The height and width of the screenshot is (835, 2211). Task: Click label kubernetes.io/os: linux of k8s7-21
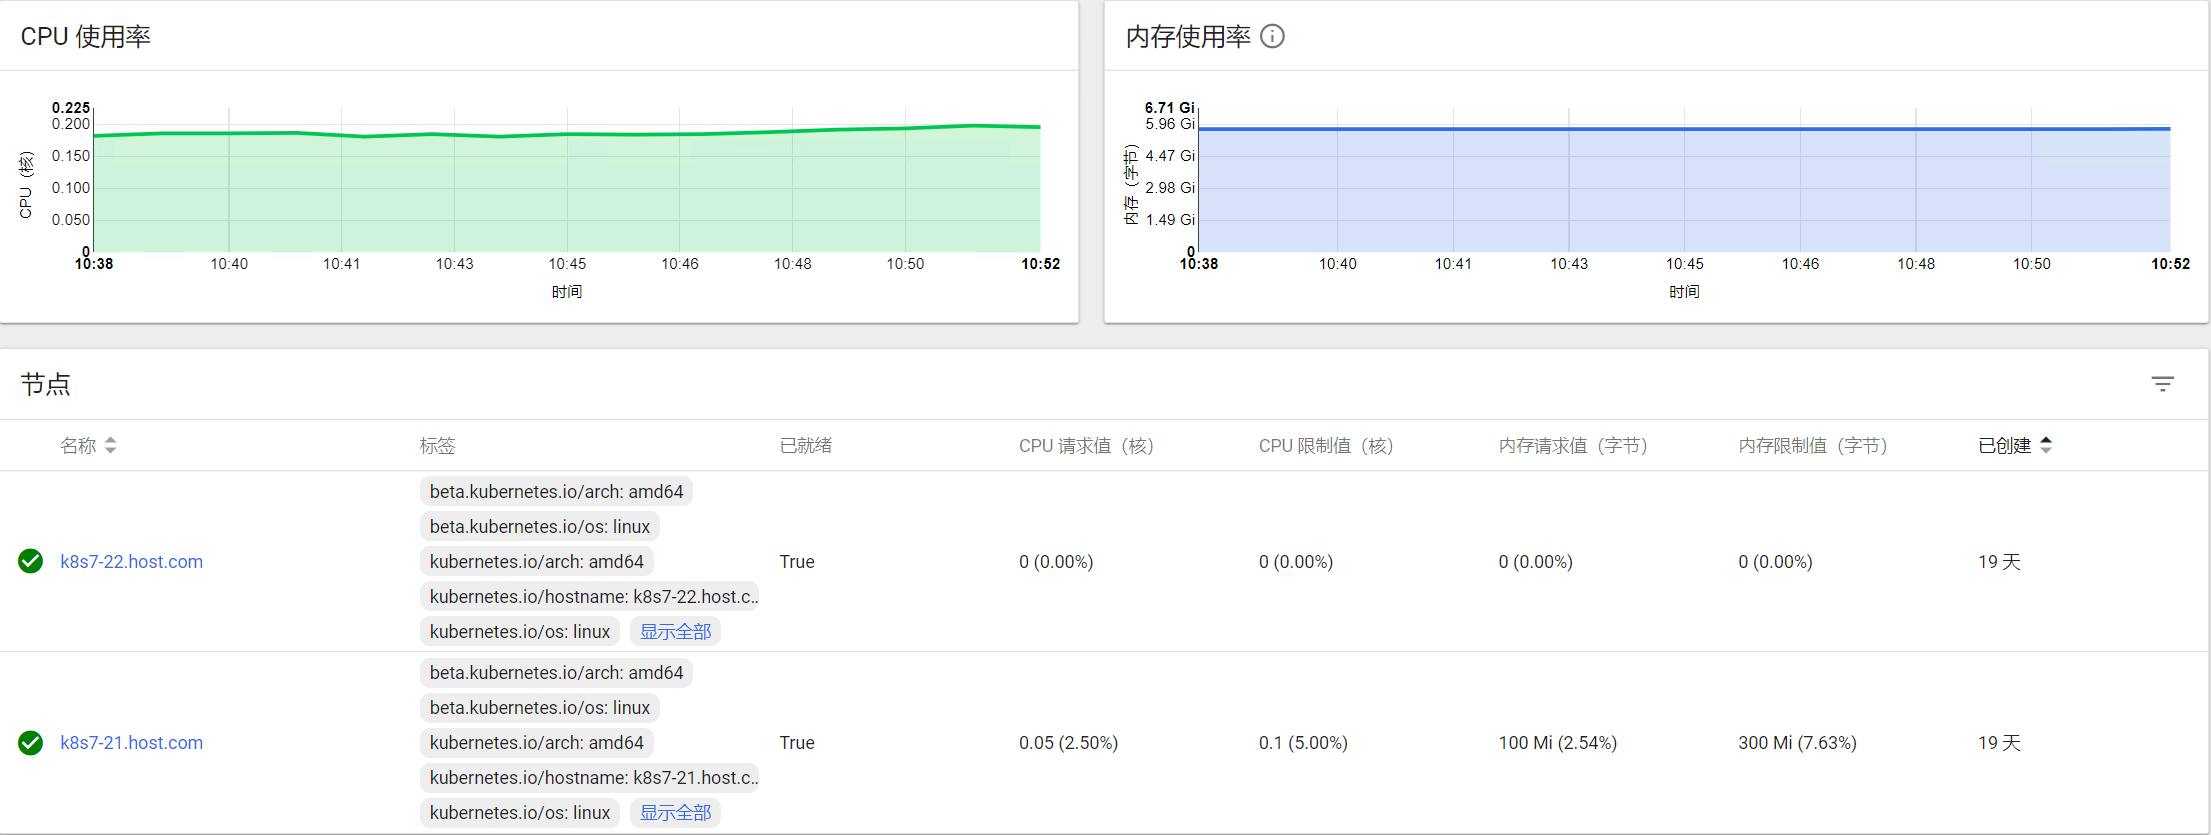[x=520, y=813]
